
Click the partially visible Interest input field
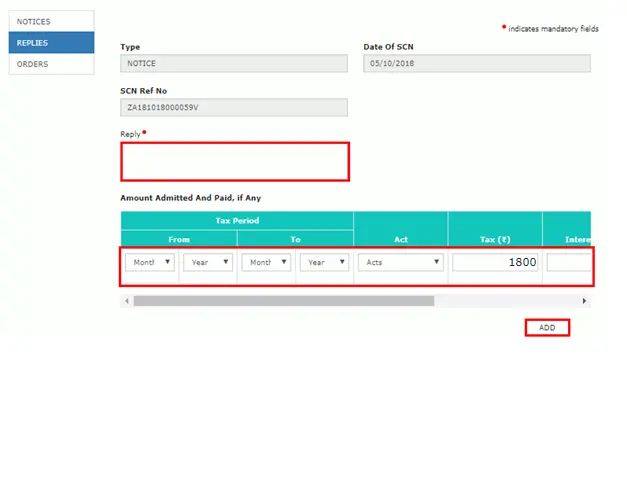(567, 262)
